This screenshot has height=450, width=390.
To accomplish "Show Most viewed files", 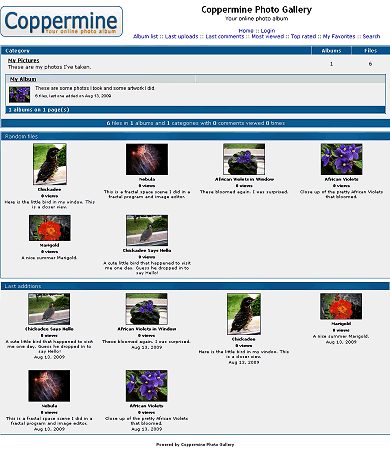I will 268,36.
